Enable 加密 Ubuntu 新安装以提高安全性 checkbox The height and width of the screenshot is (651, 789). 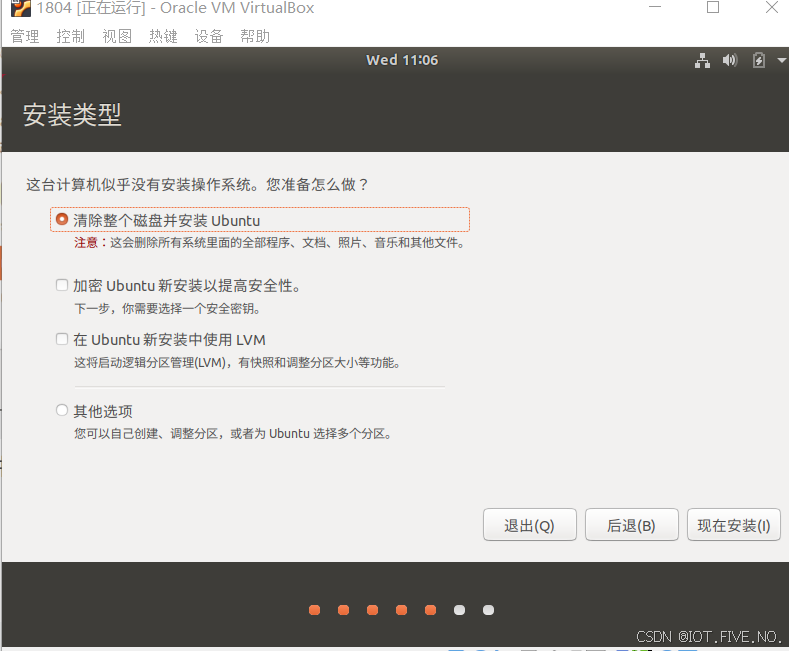(x=62, y=285)
